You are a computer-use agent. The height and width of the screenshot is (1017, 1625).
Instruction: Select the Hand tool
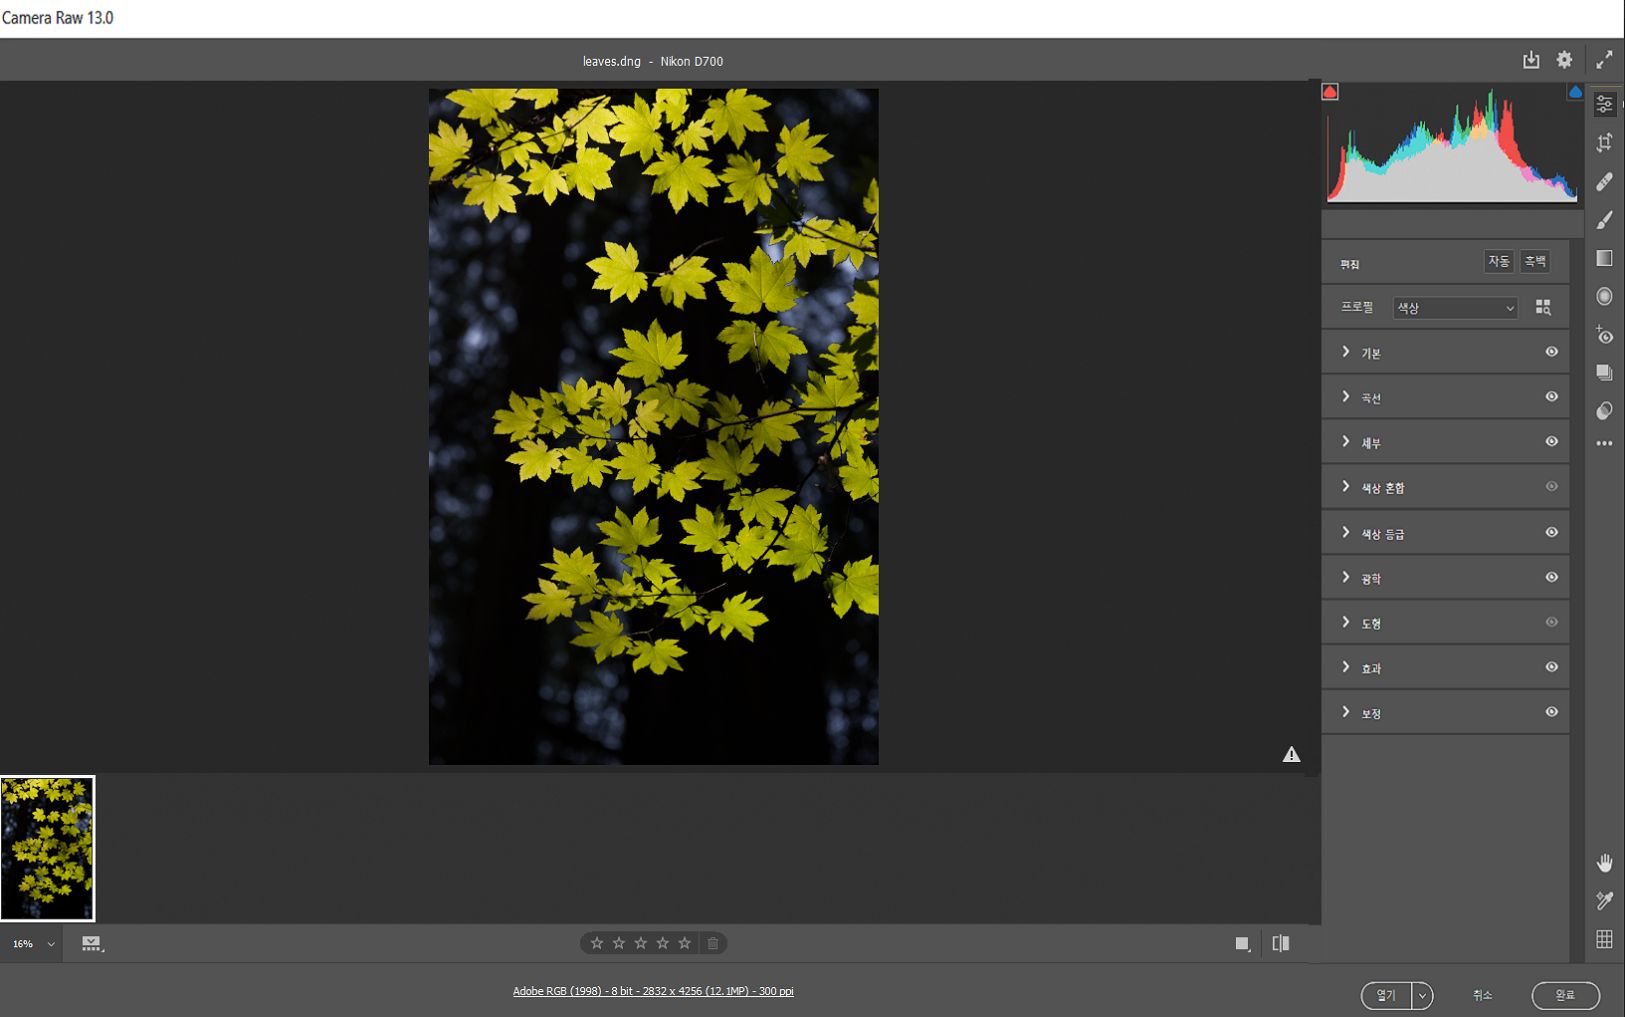click(1604, 863)
